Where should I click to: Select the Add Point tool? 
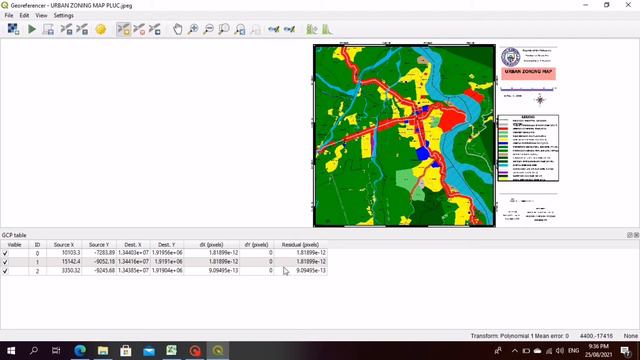click(123, 29)
